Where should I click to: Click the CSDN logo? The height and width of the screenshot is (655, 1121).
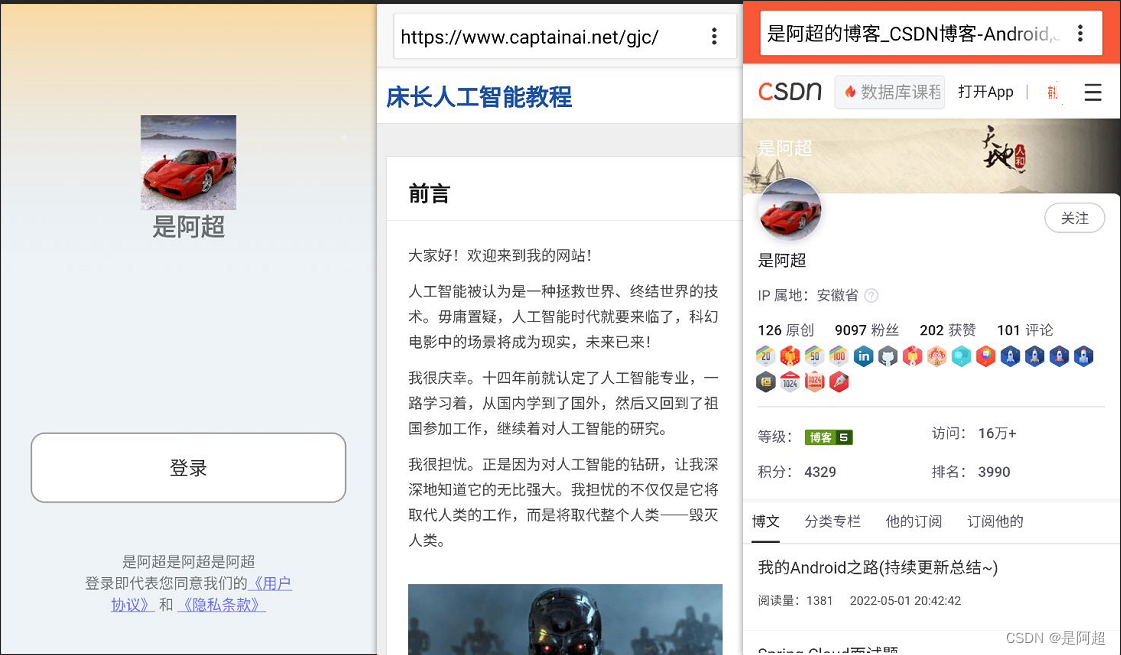[x=789, y=92]
